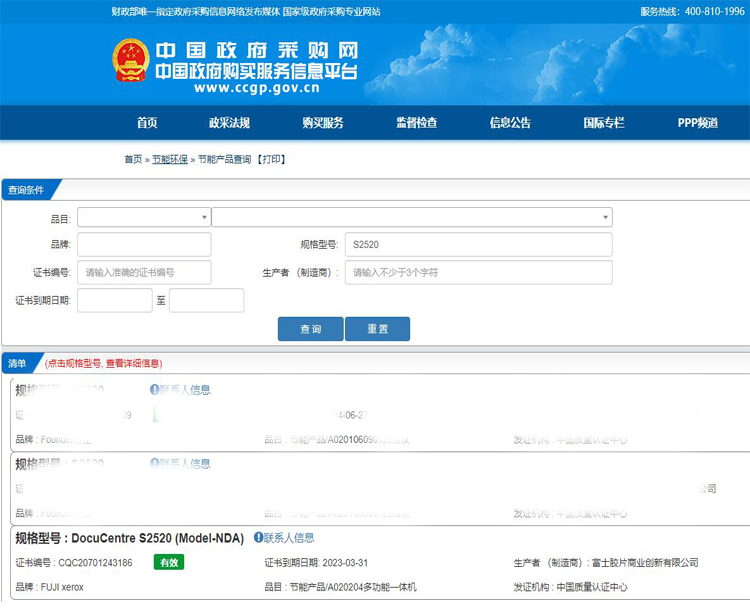Select 节能产品/A020204多功能一体机 category text
This screenshot has height=611, width=750.
(353, 587)
